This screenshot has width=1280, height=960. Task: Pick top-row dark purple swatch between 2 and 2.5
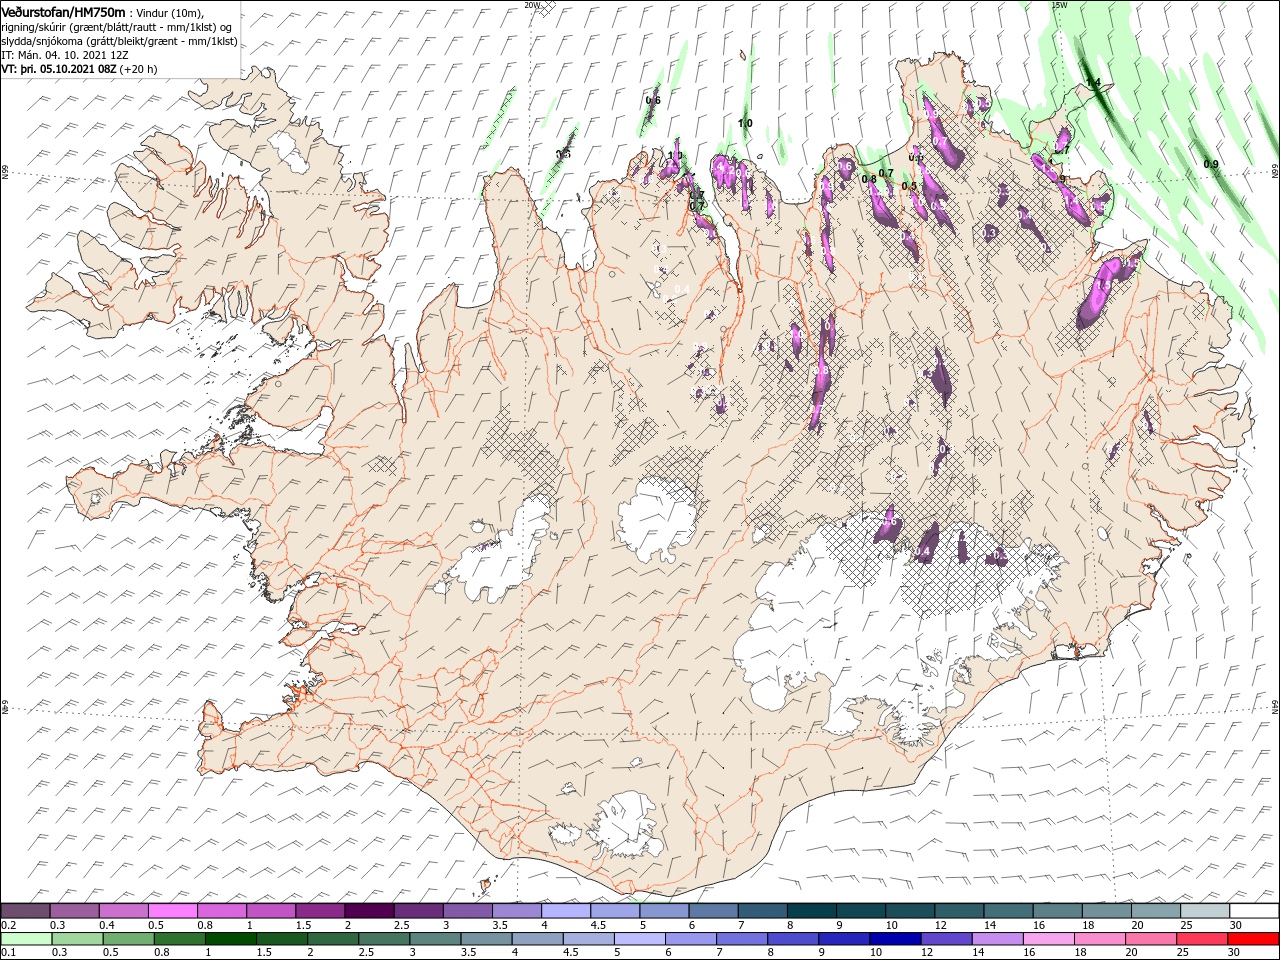(x=368, y=911)
